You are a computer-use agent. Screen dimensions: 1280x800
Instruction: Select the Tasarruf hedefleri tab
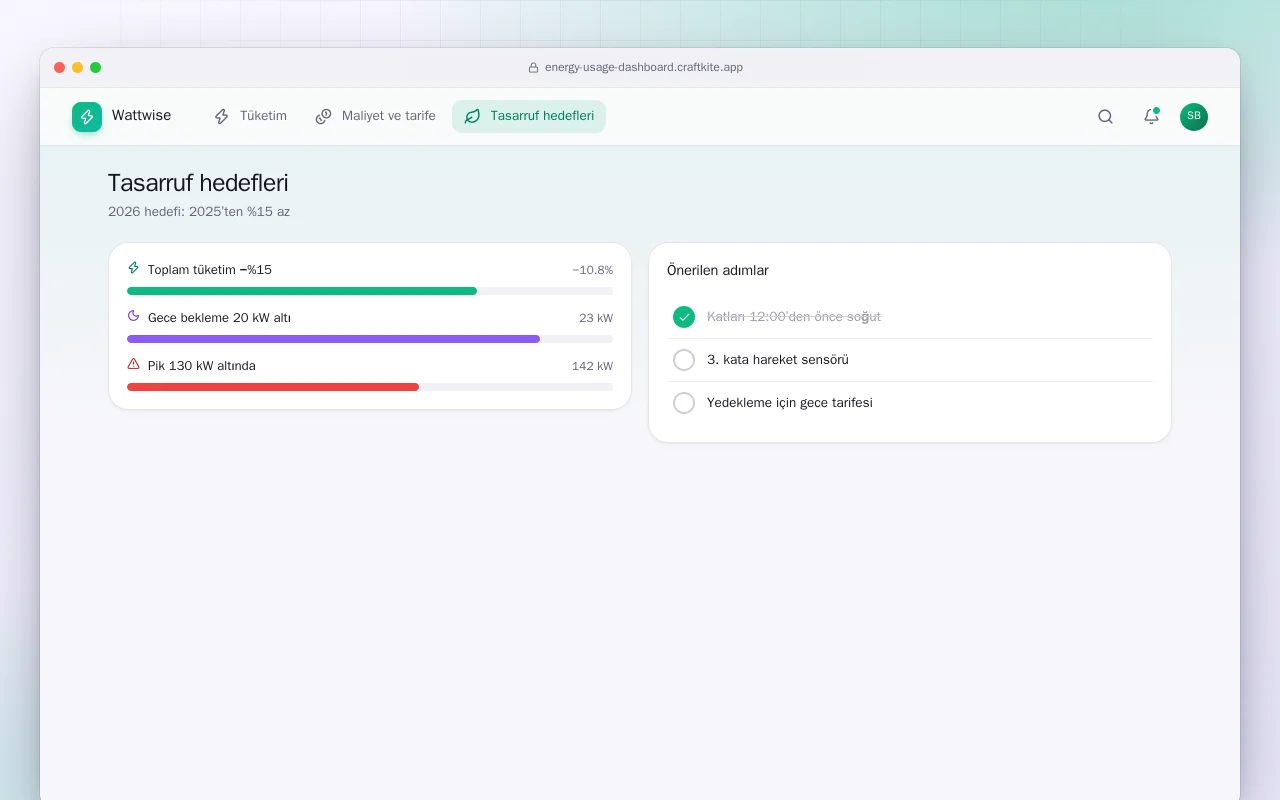pos(529,116)
